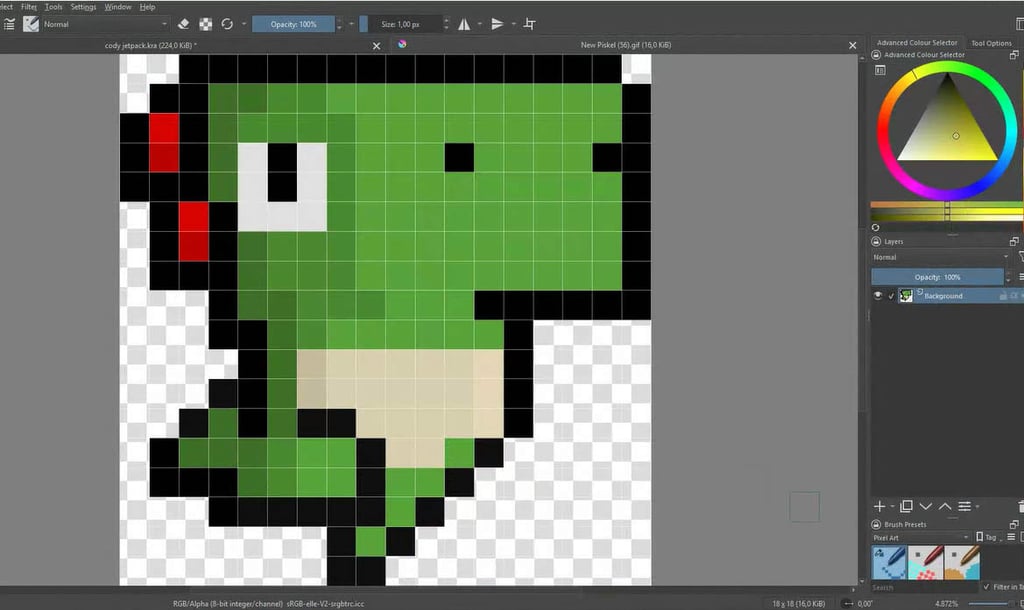This screenshot has height=610, width=1024.
Task: Open the layer blending mode Normal dropdown
Action: pyautogui.click(x=941, y=257)
